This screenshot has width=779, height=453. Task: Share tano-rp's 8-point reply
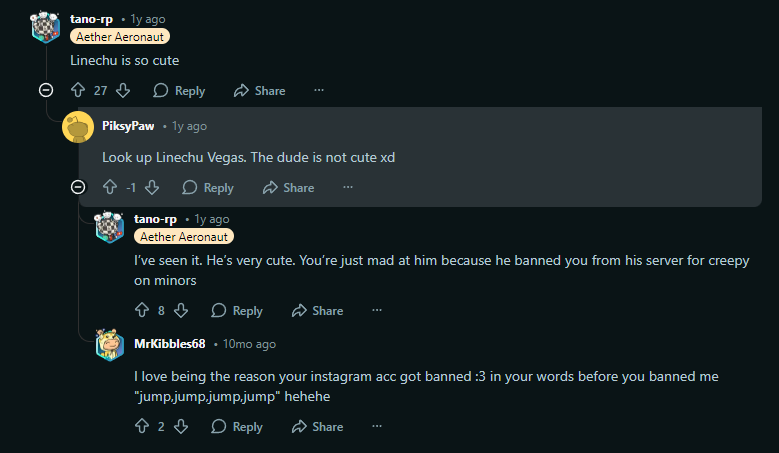click(317, 311)
